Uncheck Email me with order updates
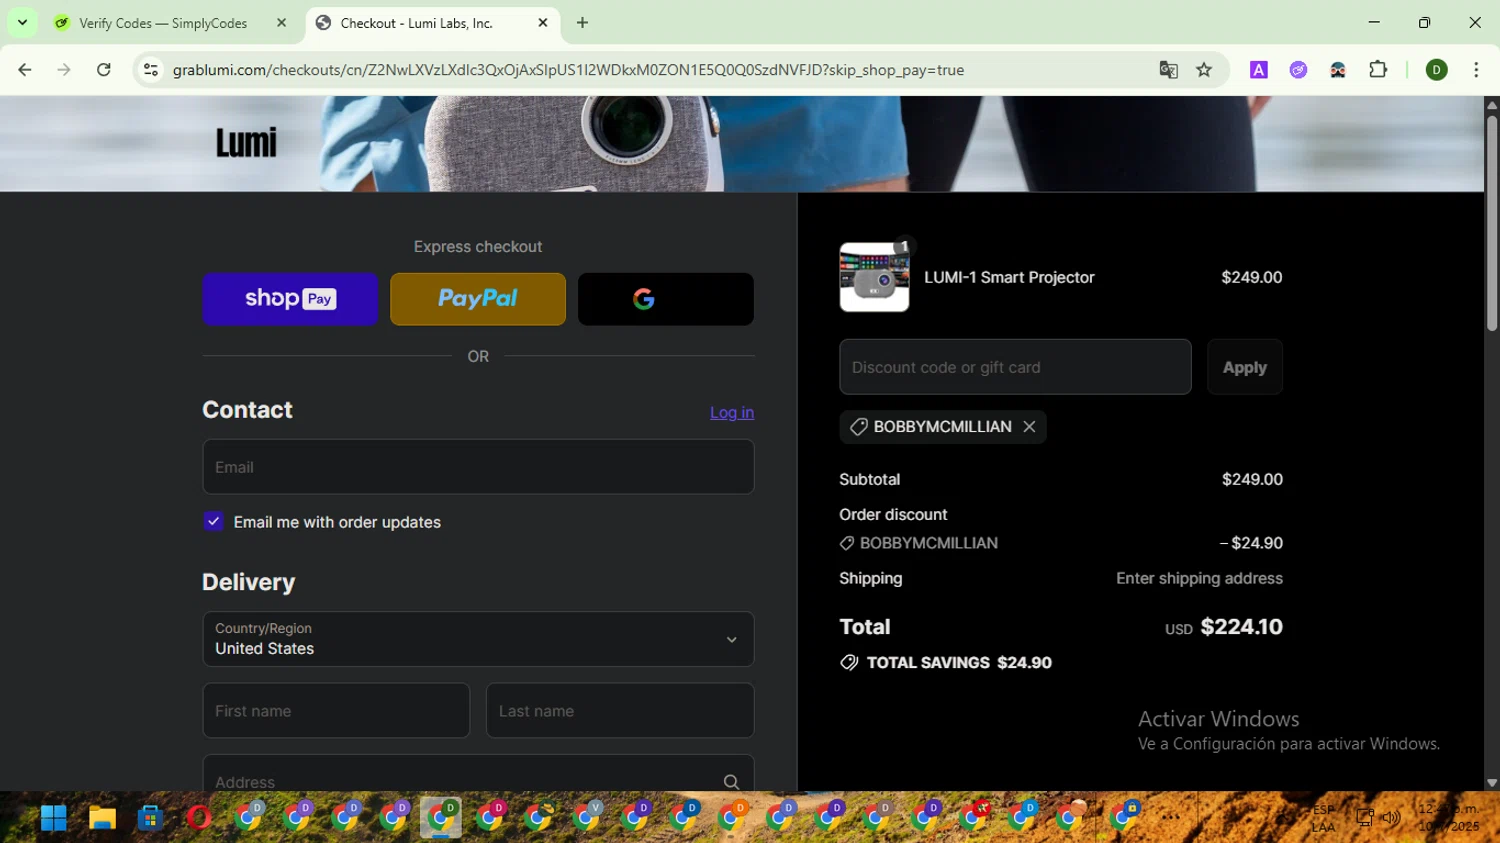Screen dimensions: 1500x843 [x=213, y=521]
